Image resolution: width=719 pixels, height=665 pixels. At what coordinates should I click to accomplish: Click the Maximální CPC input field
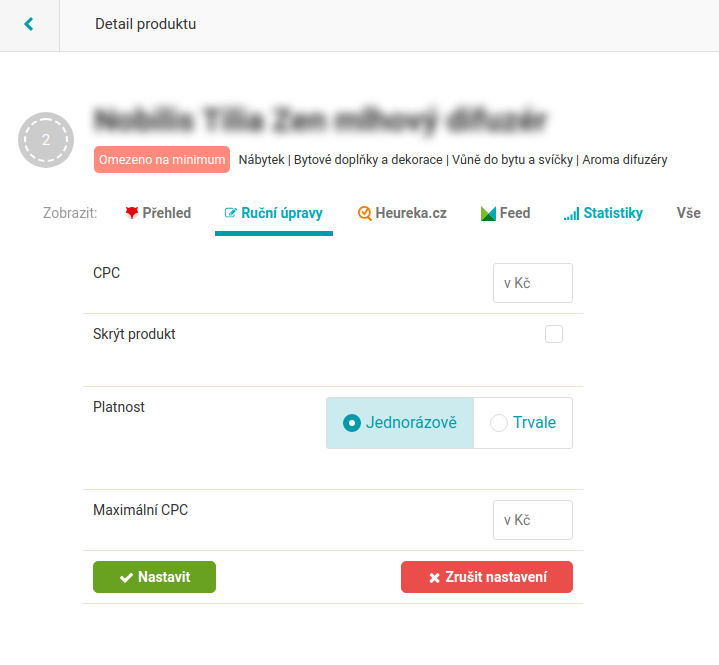coord(533,520)
